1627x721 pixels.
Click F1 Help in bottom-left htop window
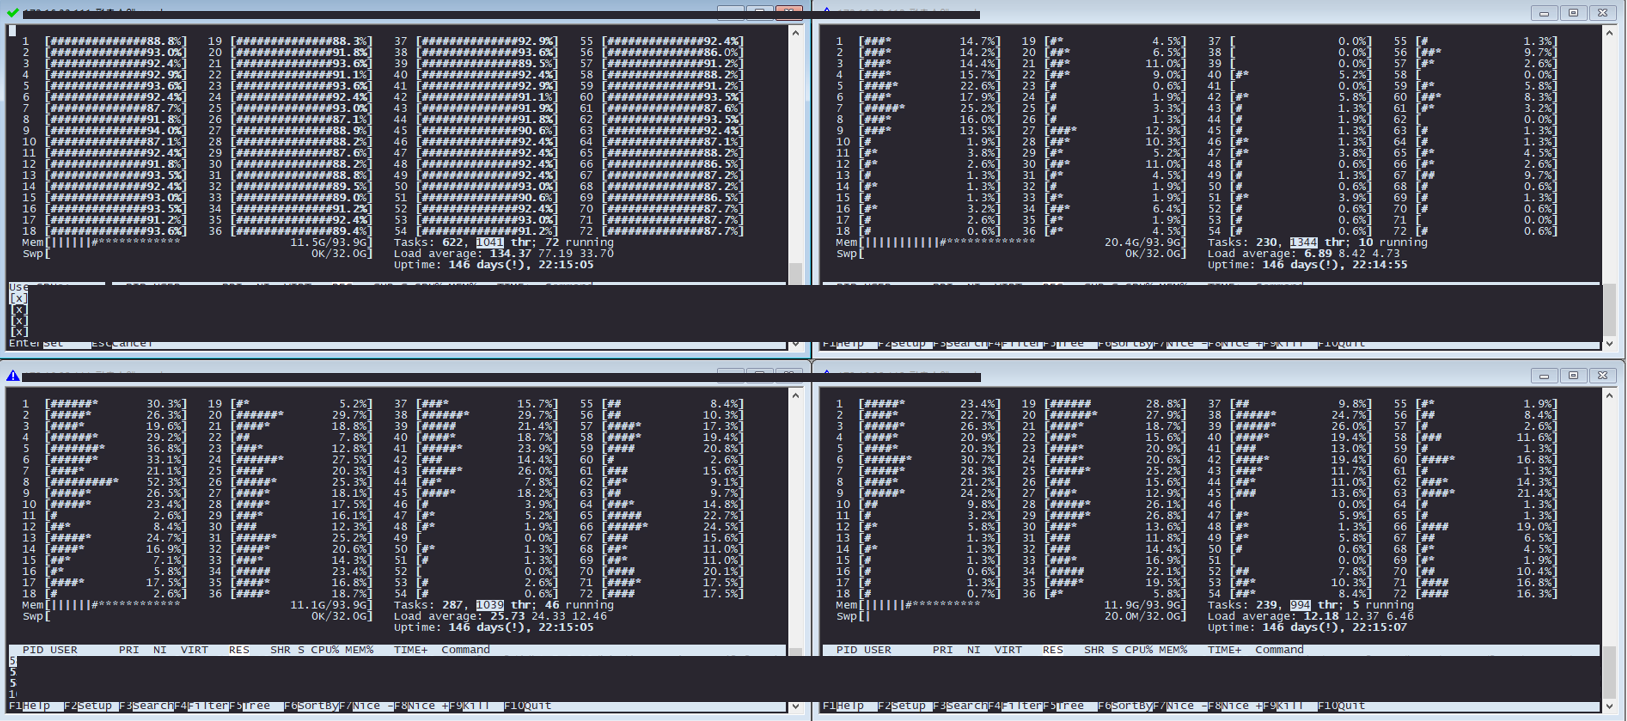[x=30, y=706]
